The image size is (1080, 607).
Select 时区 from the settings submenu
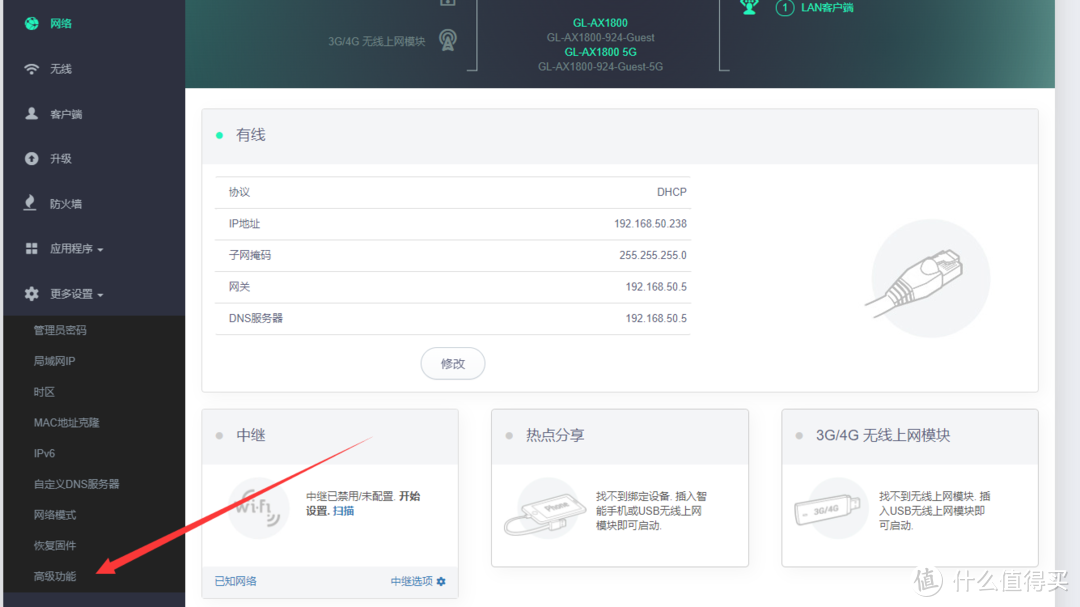(x=45, y=391)
